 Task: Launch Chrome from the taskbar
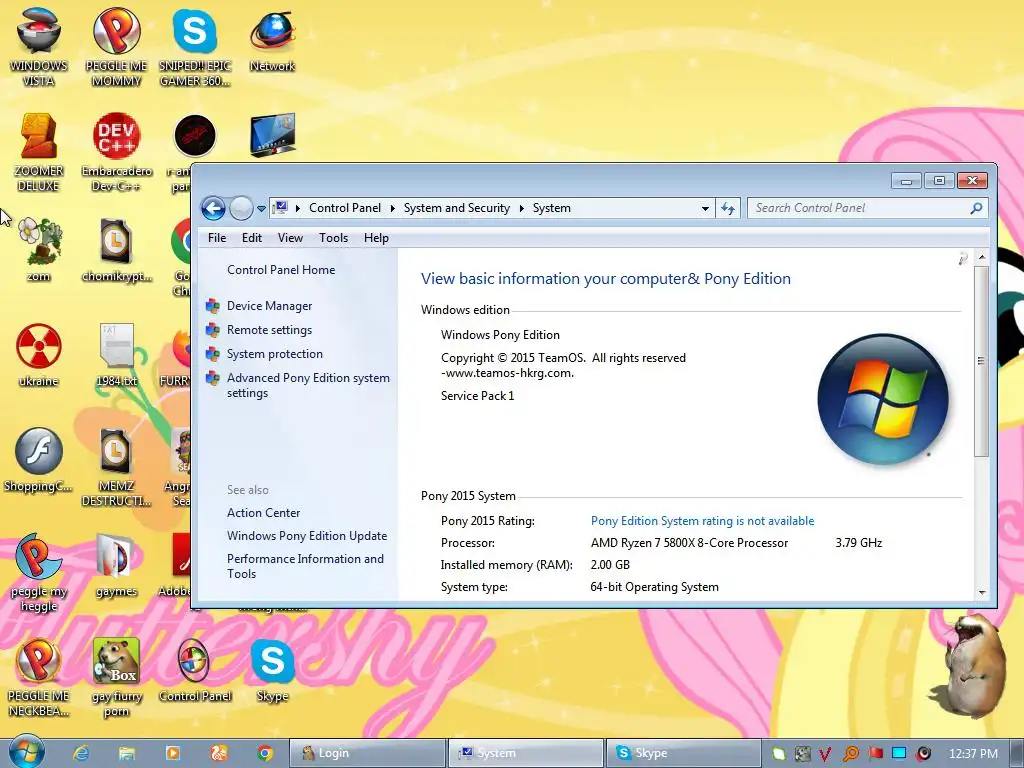[x=264, y=753]
